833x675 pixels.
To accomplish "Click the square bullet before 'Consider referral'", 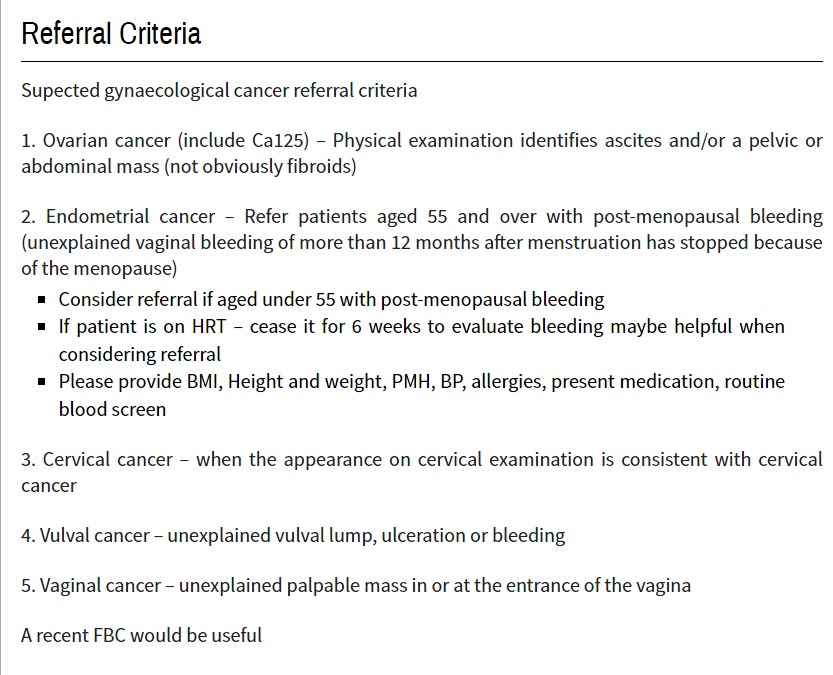I will coord(42,299).
